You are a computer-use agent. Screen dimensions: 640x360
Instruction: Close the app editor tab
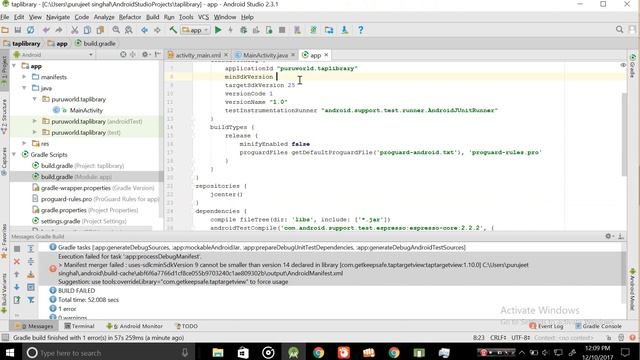(x=326, y=55)
